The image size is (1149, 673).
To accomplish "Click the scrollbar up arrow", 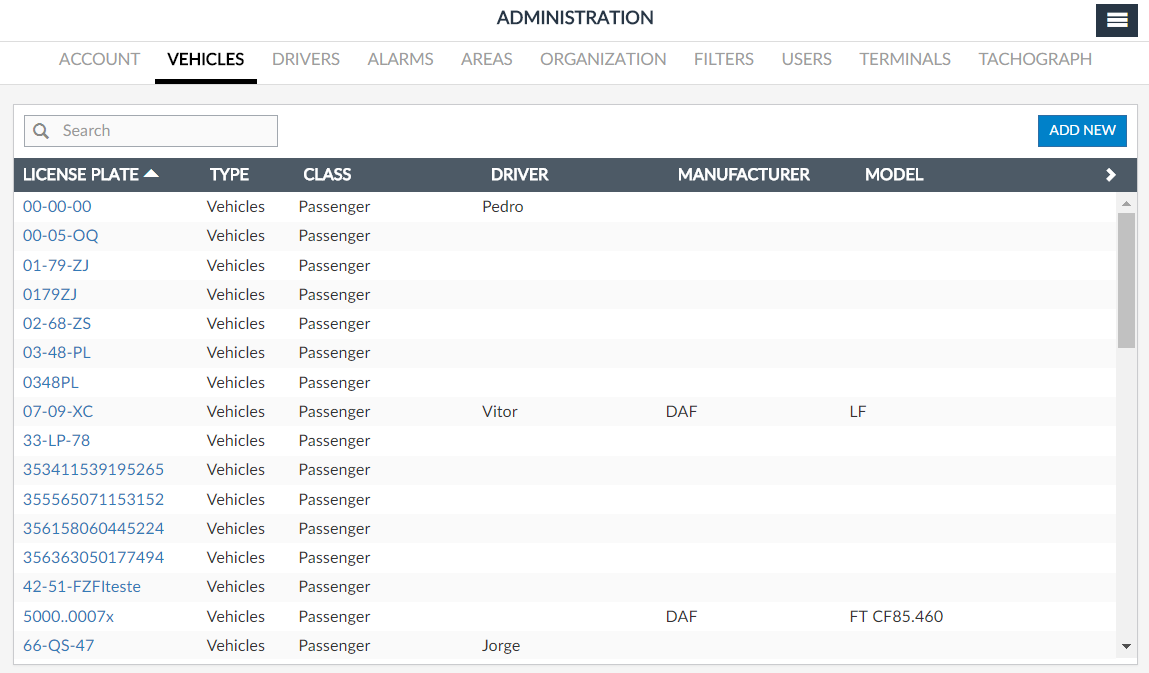I will [x=1127, y=204].
